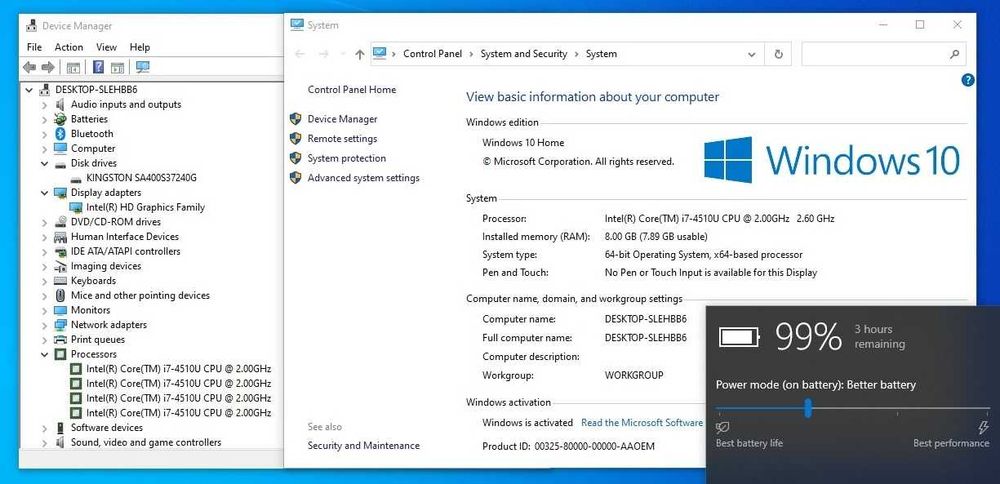Open the Device Manager link in System sidebar
1000x484 pixels.
point(342,119)
